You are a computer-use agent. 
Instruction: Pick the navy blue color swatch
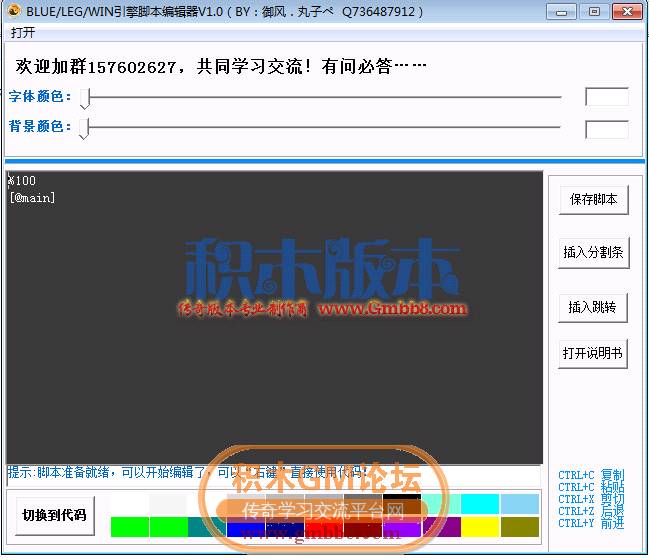tap(285, 526)
